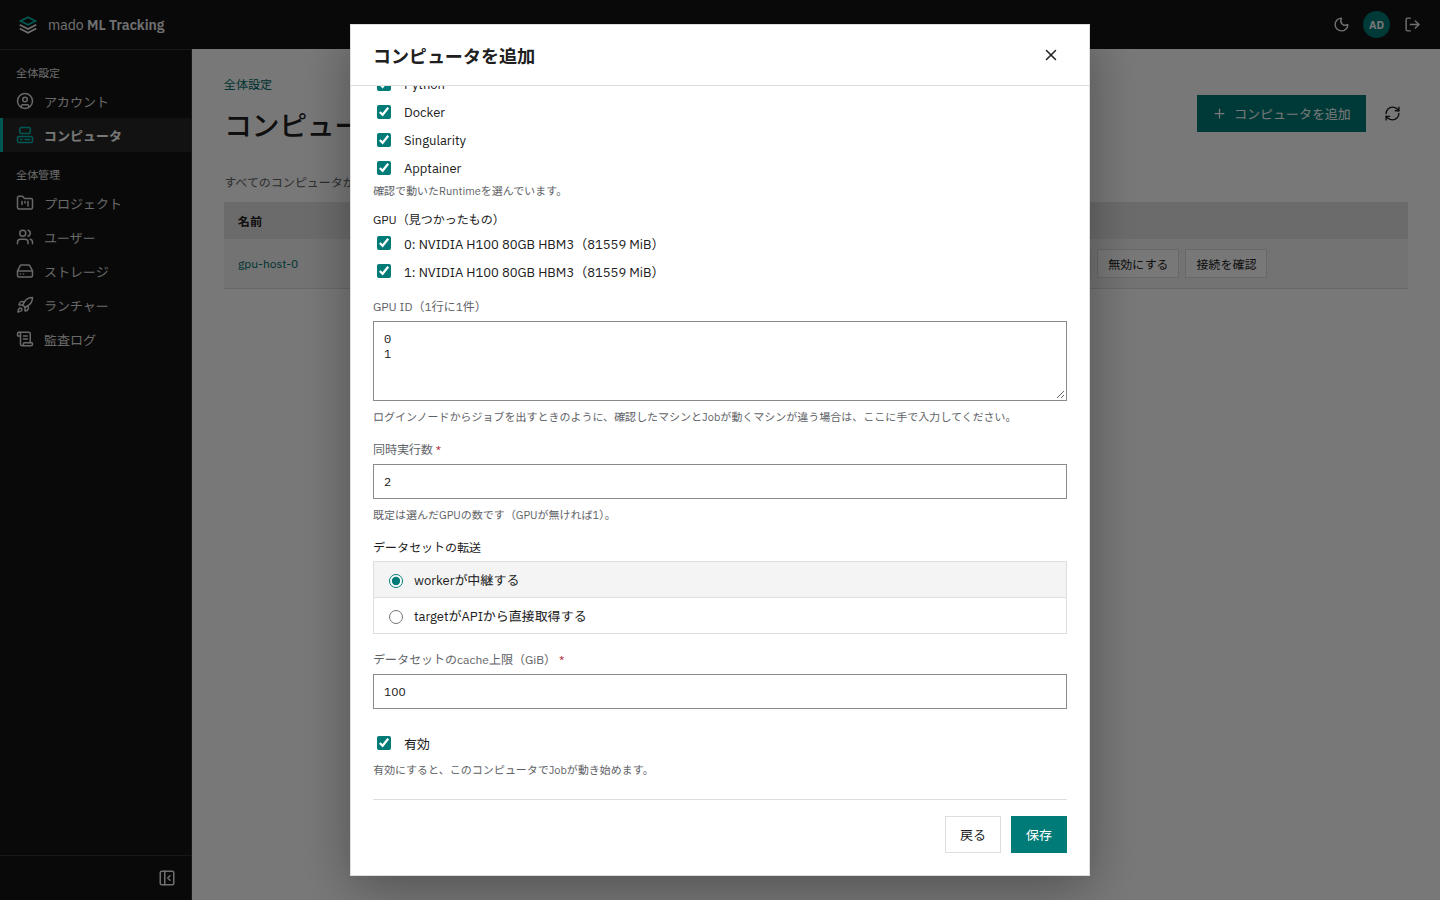1440x900 pixels.
Task: Collapse the sidebar with the panel icon
Action: tap(167, 878)
